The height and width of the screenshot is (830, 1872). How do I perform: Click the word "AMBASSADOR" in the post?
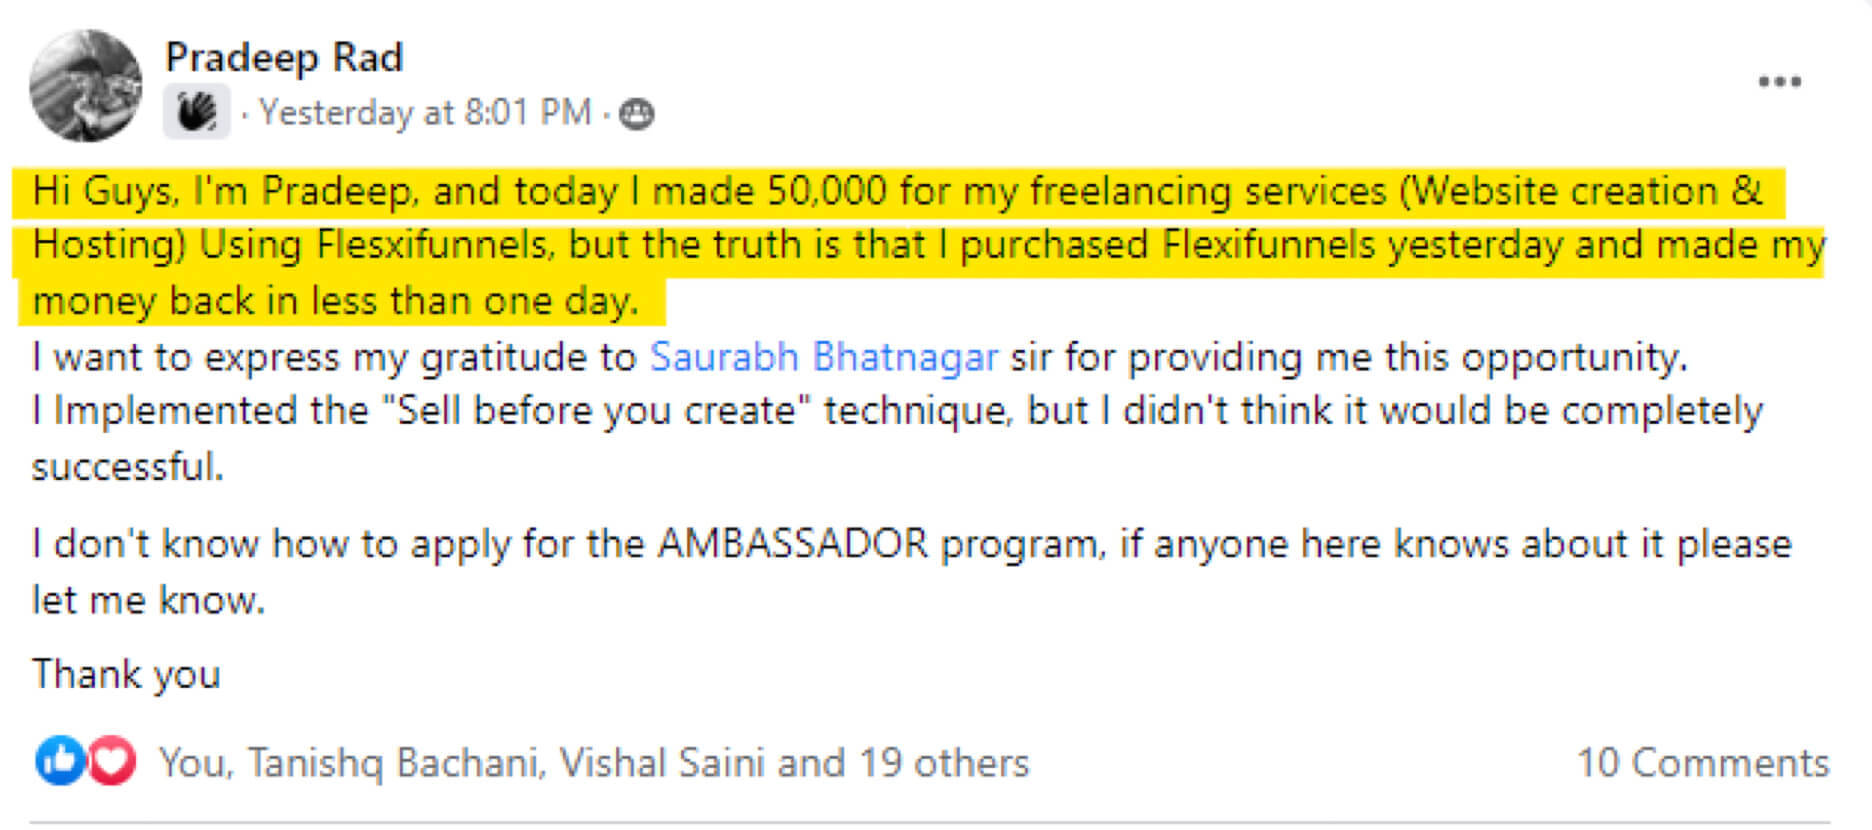tap(792, 544)
